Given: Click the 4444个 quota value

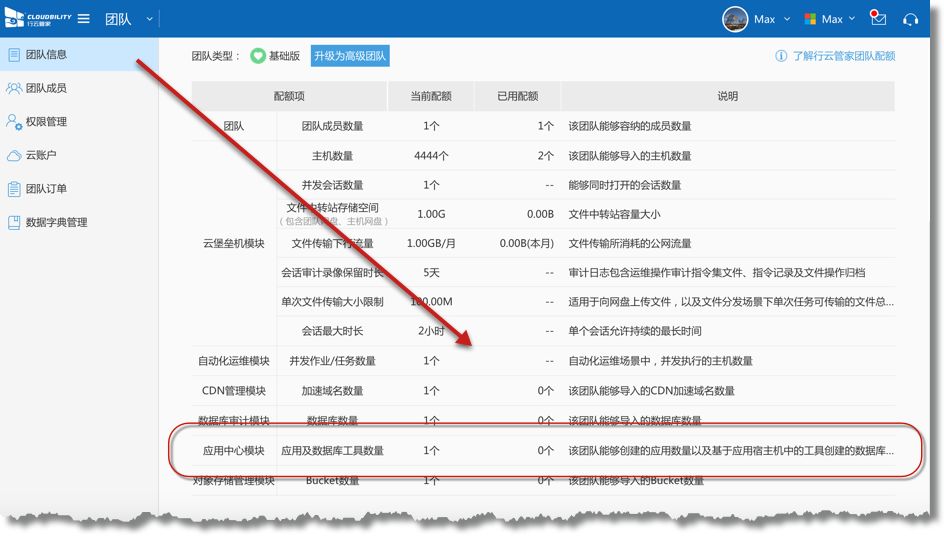Looking at the screenshot, I should tap(431, 156).
